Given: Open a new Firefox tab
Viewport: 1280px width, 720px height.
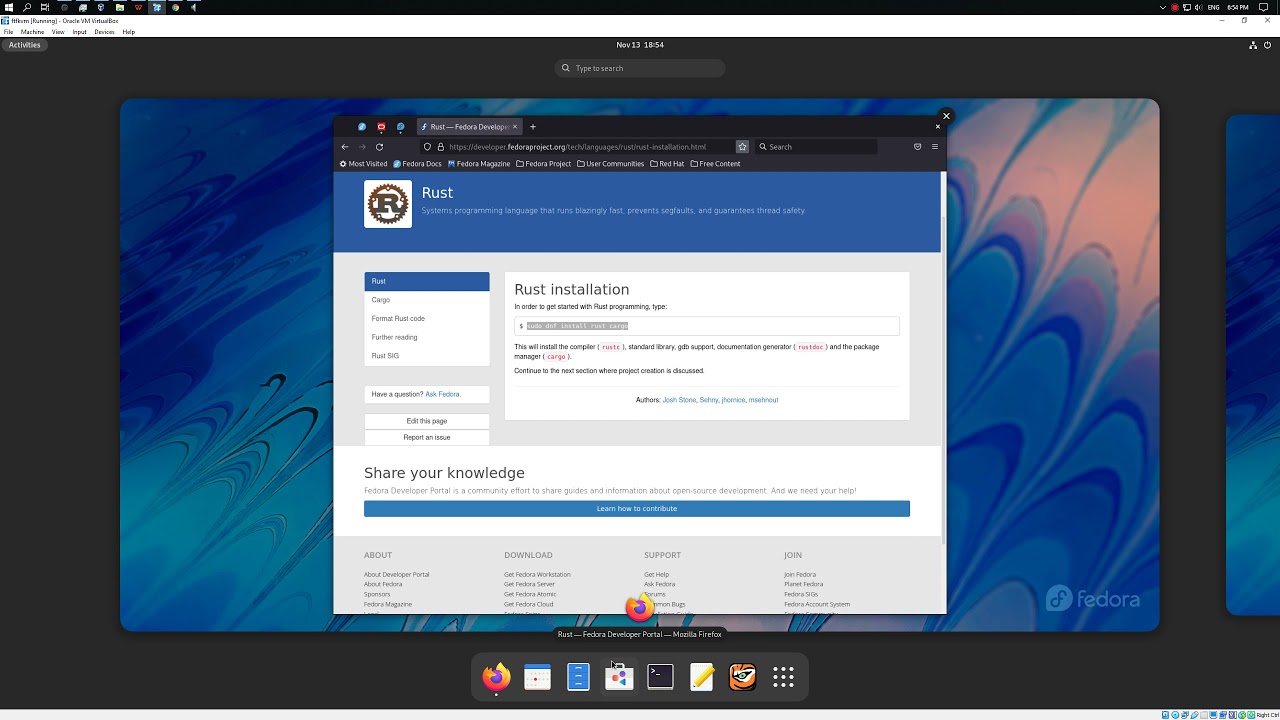Looking at the screenshot, I should pyautogui.click(x=533, y=127).
